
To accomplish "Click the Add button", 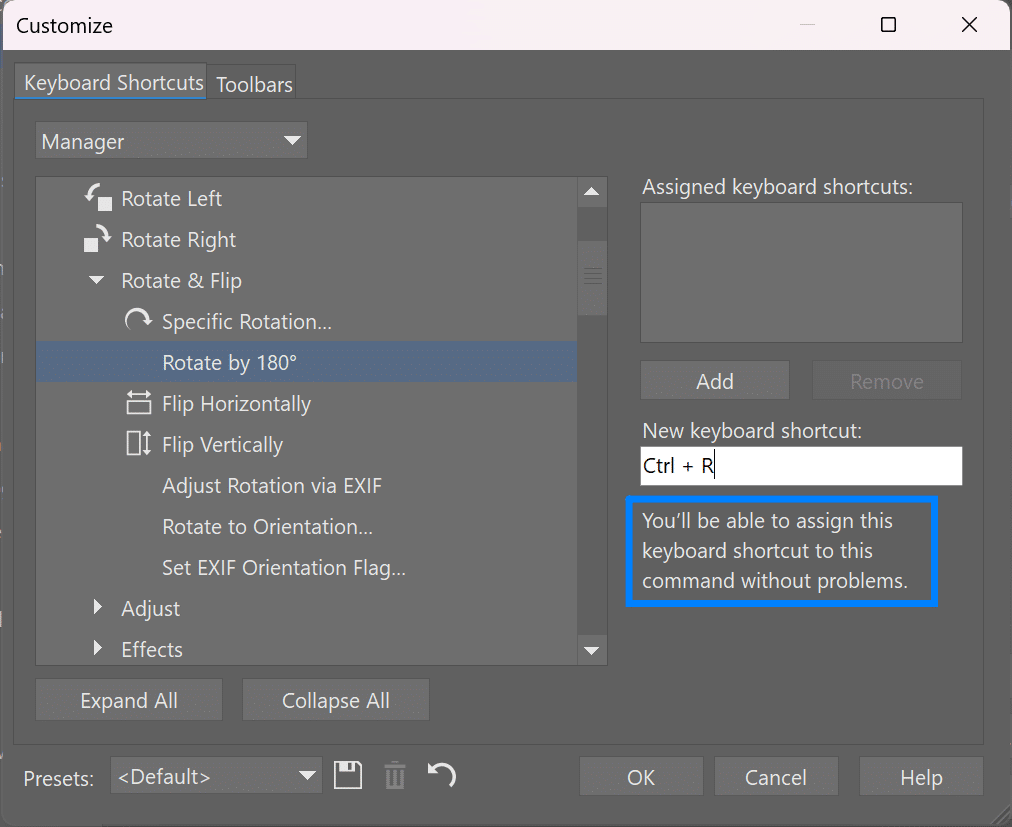I will tap(714, 381).
